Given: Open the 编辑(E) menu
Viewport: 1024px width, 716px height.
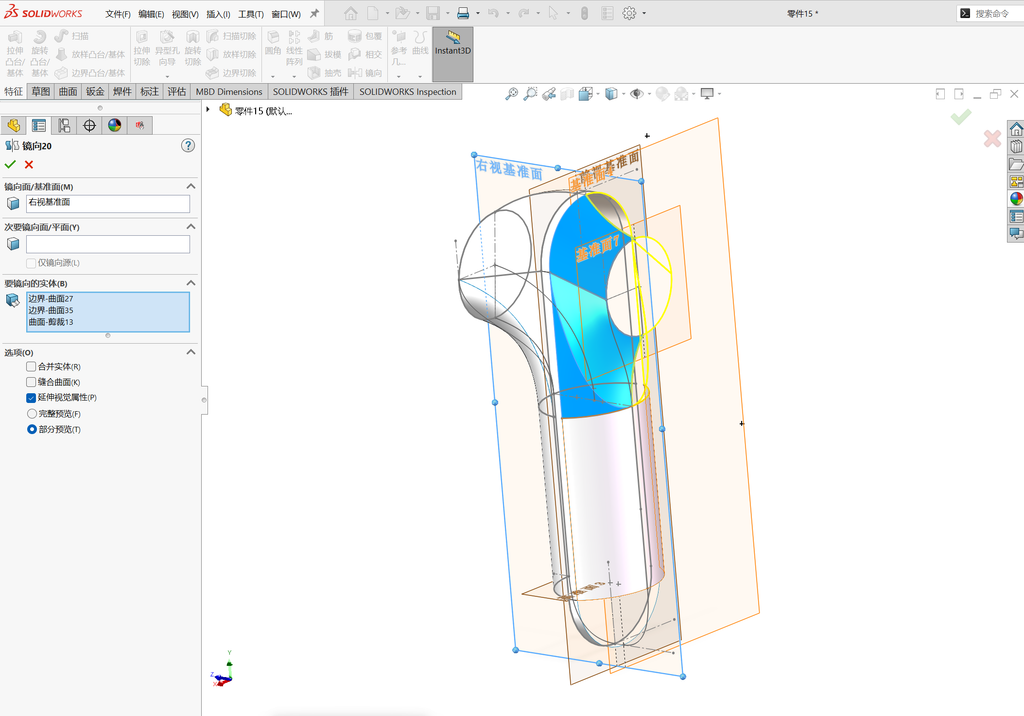Looking at the screenshot, I should pyautogui.click(x=151, y=14).
